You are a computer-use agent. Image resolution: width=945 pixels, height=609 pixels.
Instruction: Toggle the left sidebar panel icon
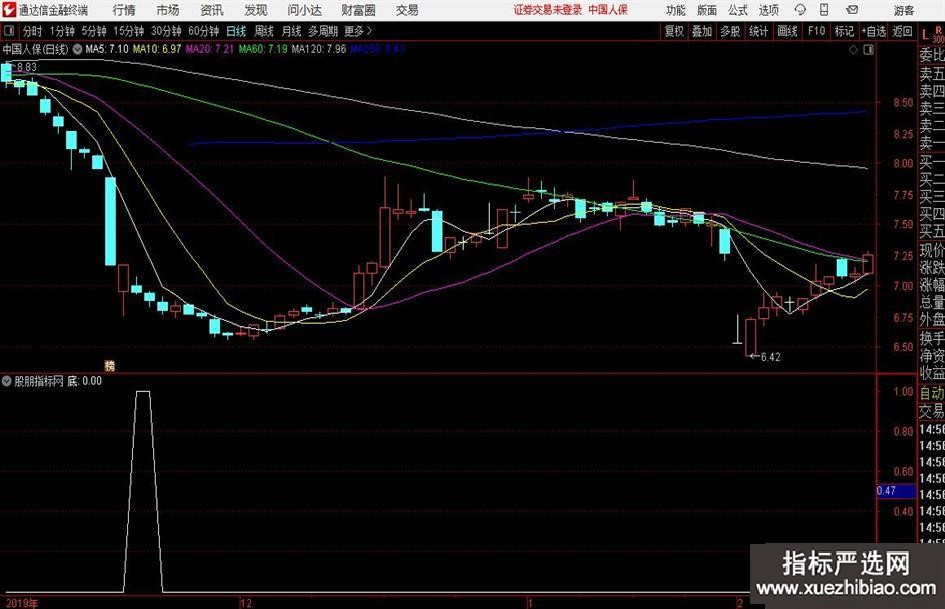click(x=9, y=31)
